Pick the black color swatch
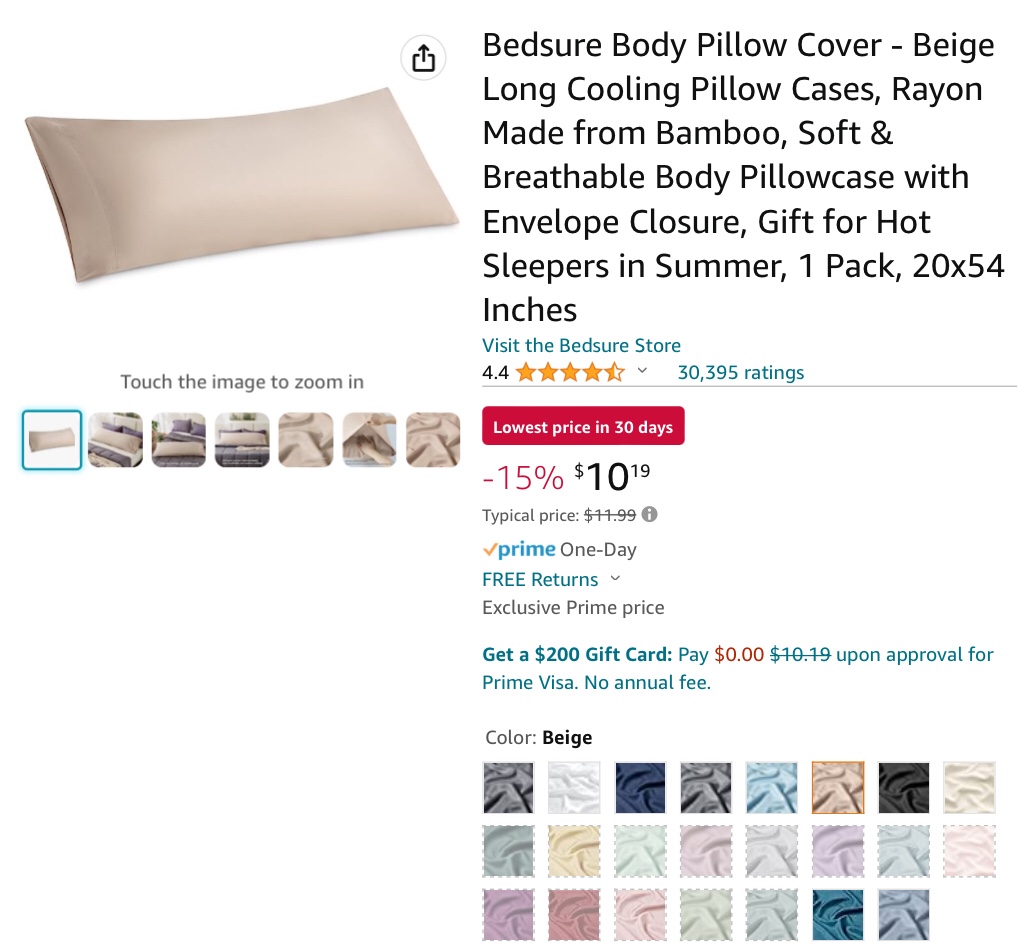This screenshot has width=1019, height=950. point(903,787)
